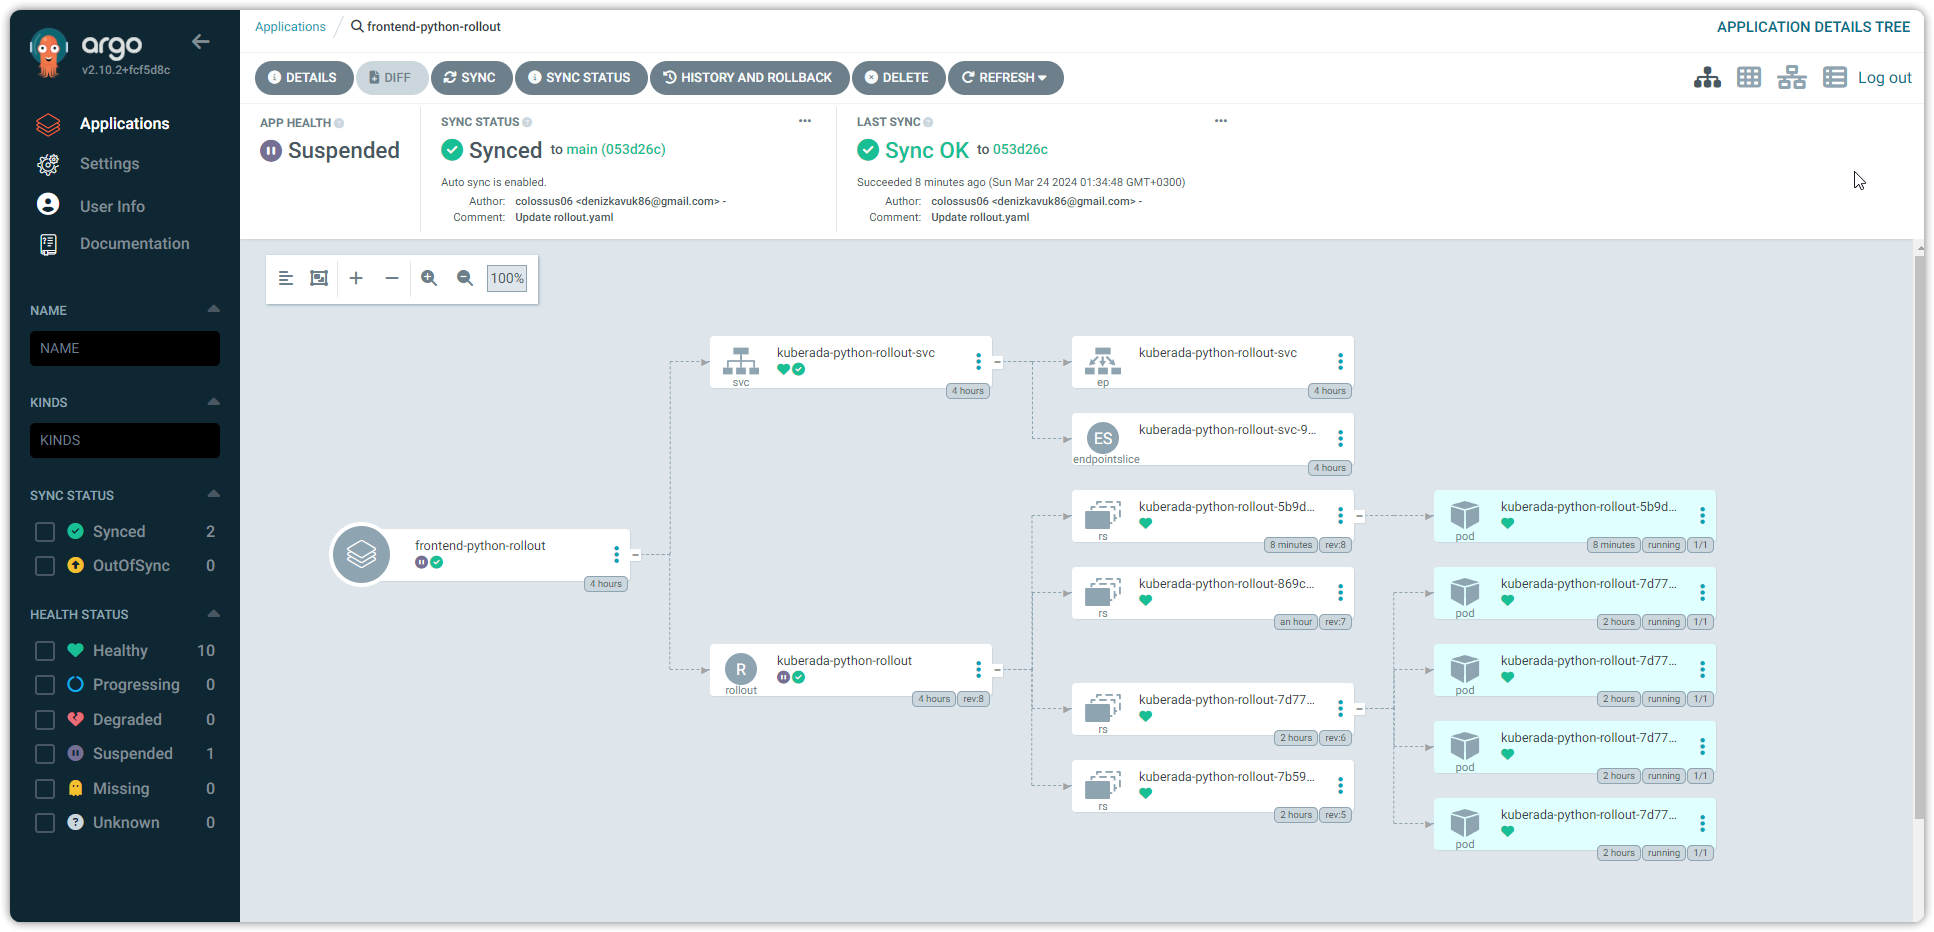Switch to the pods grid view icon
Image resolution: width=1934 pixels, height=932 pixels.
click(1749, 78)
